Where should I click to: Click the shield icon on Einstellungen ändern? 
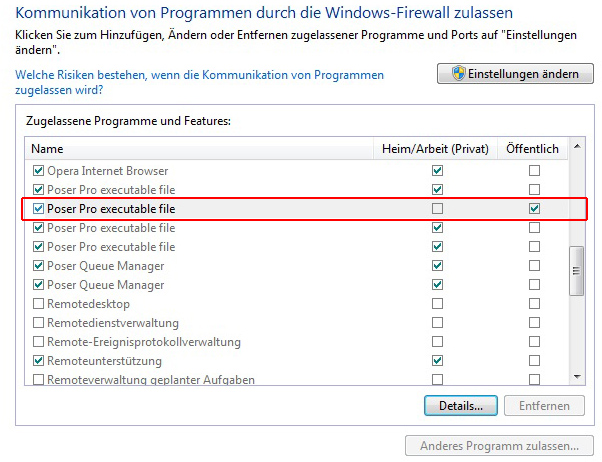pos(458,73)
